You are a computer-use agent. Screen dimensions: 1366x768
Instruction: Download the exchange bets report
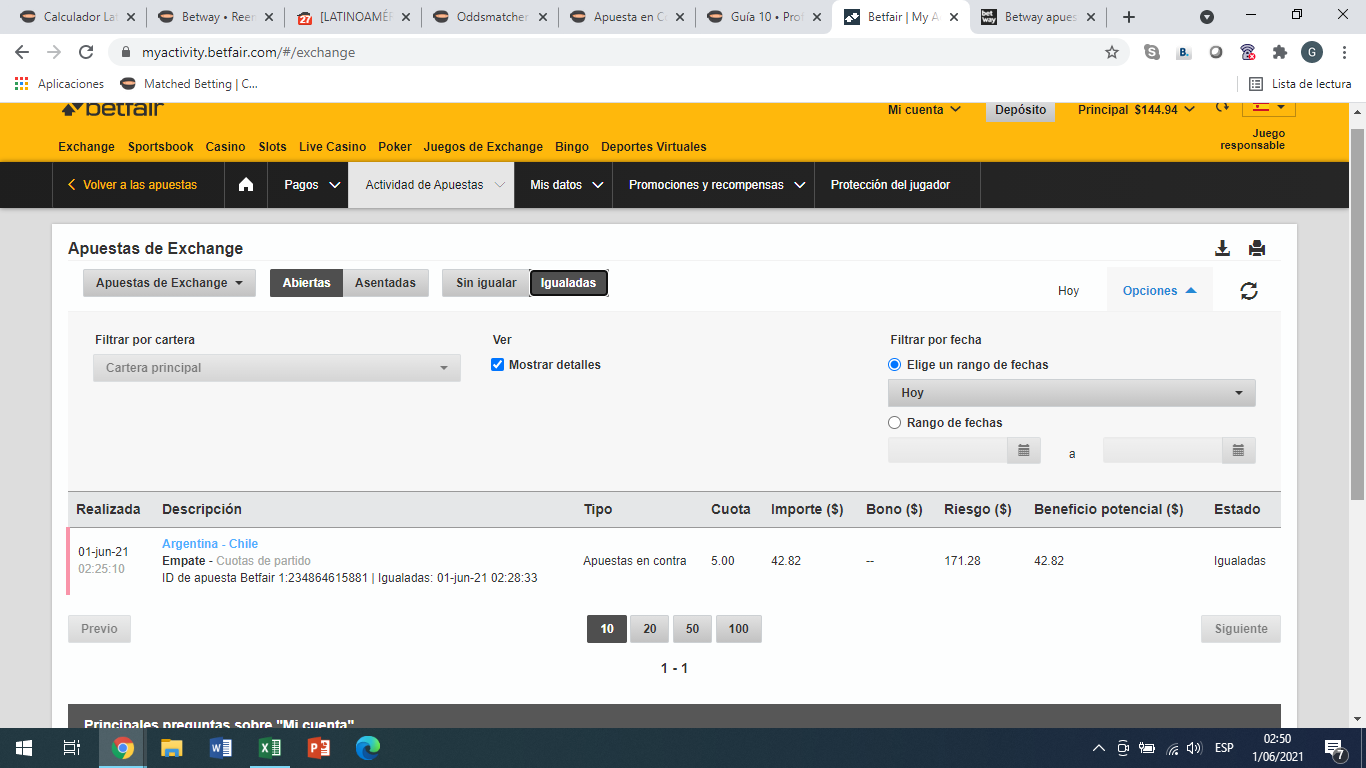point(1222,248)
